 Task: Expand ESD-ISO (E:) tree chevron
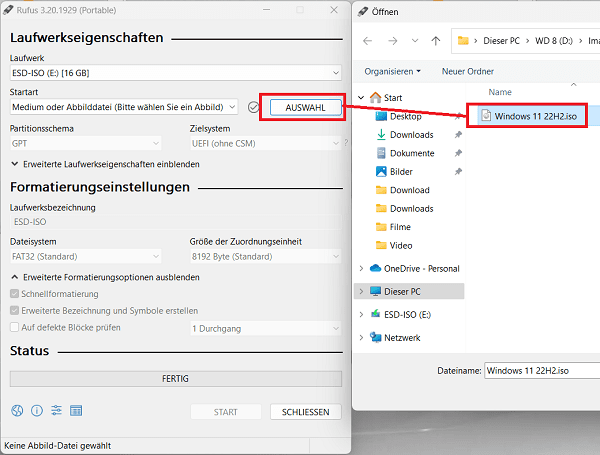[x=361, y=315]
